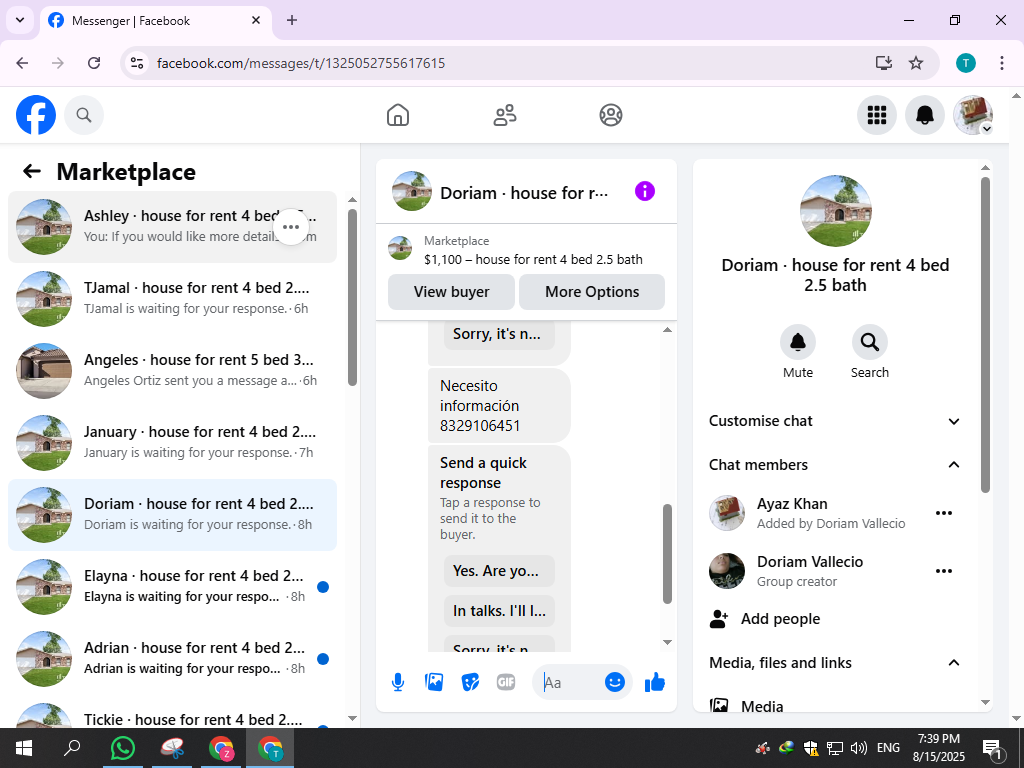
Task: Send a thumbs-up like
Action: point(655,682)
